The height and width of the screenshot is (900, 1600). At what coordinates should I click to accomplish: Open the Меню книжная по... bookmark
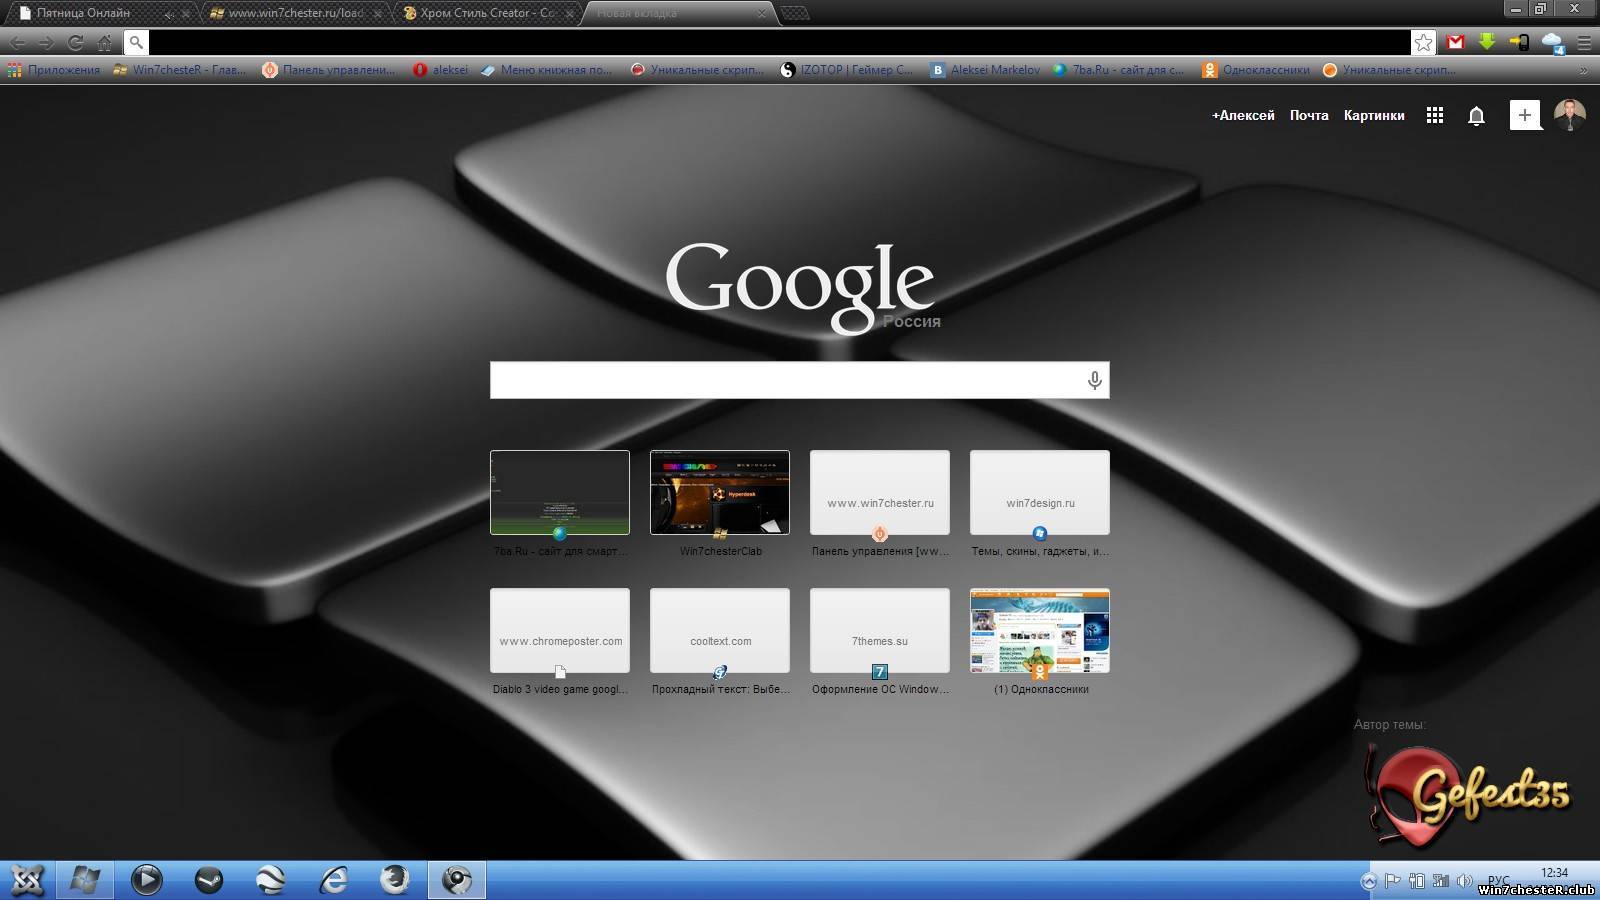tap(546, 70)
